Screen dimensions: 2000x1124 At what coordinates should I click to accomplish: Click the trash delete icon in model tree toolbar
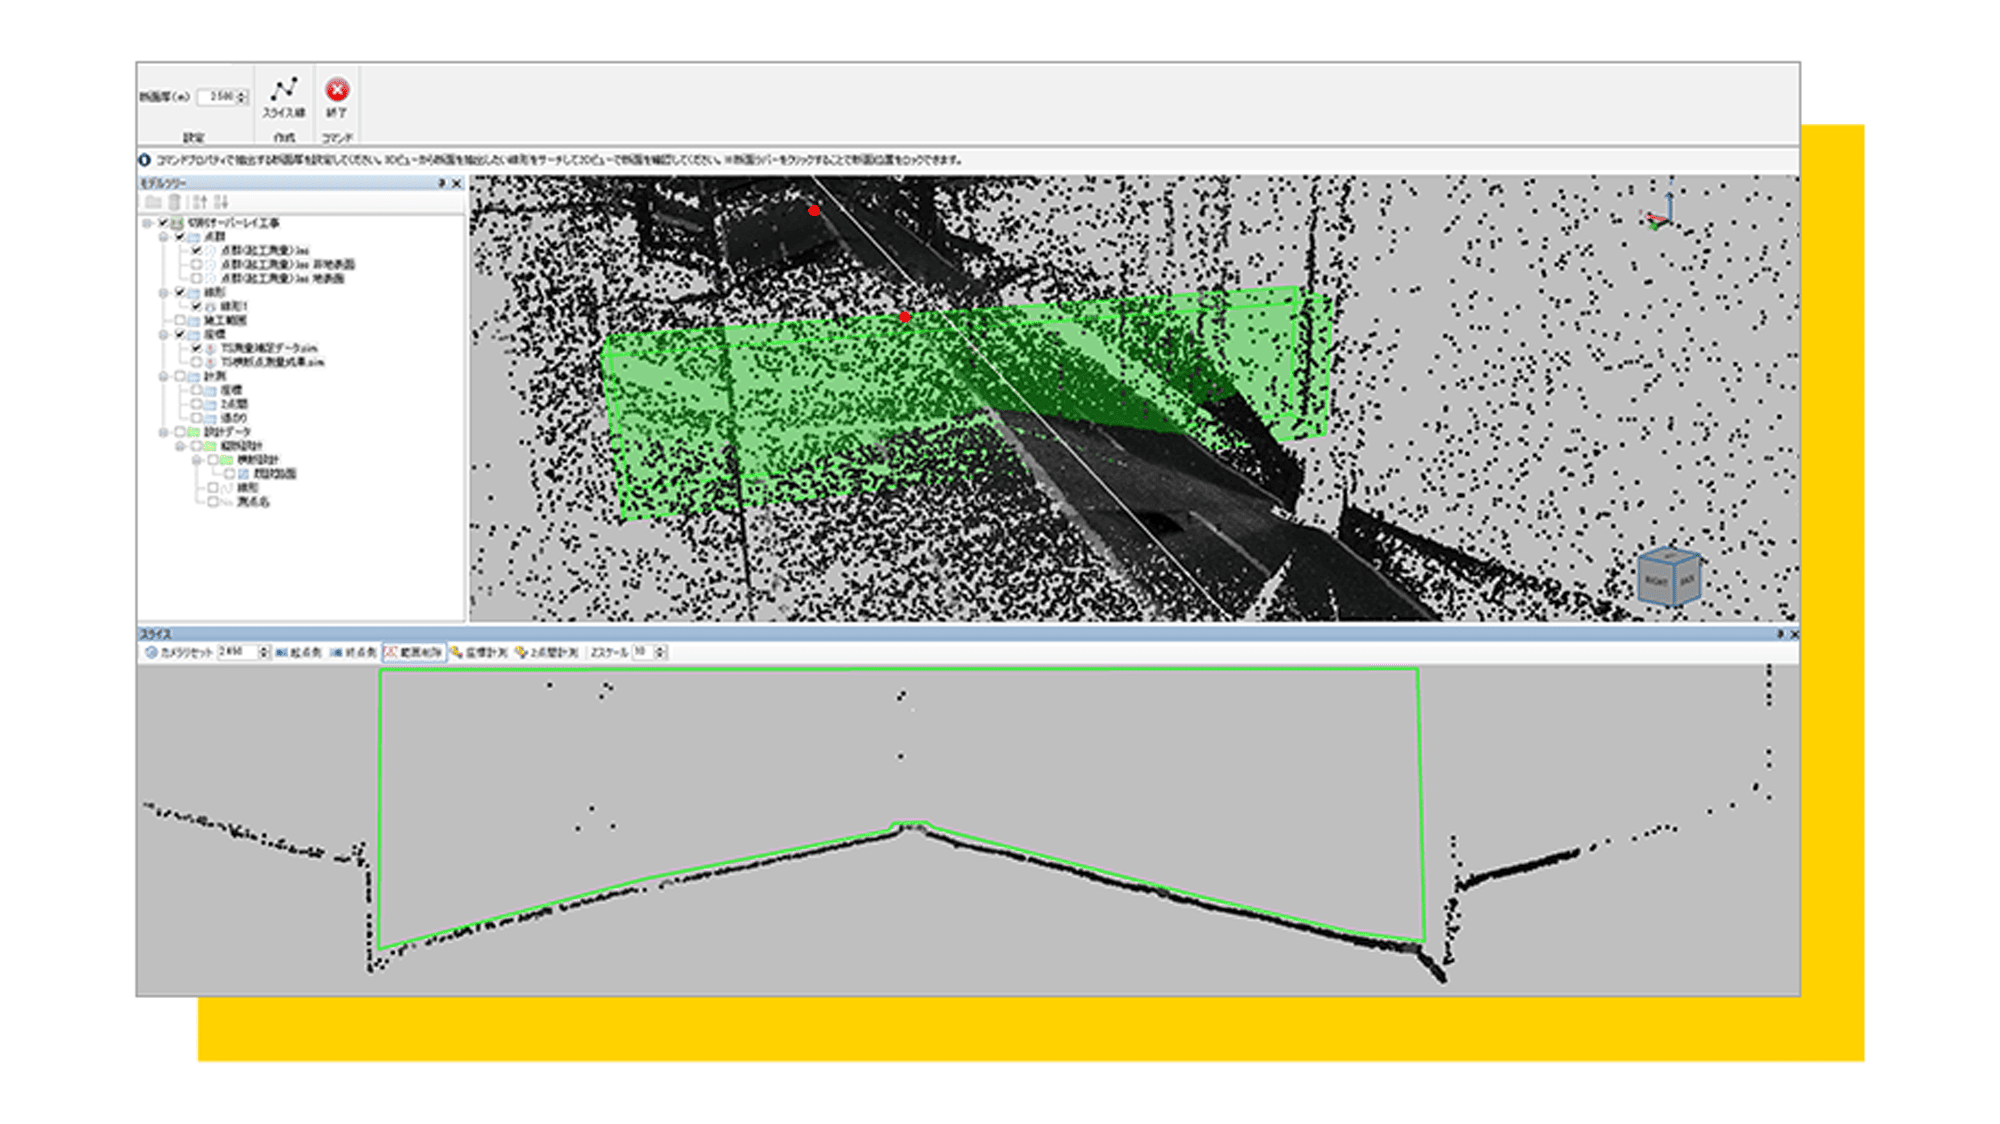pyautogui.click(x=174, y=202)
